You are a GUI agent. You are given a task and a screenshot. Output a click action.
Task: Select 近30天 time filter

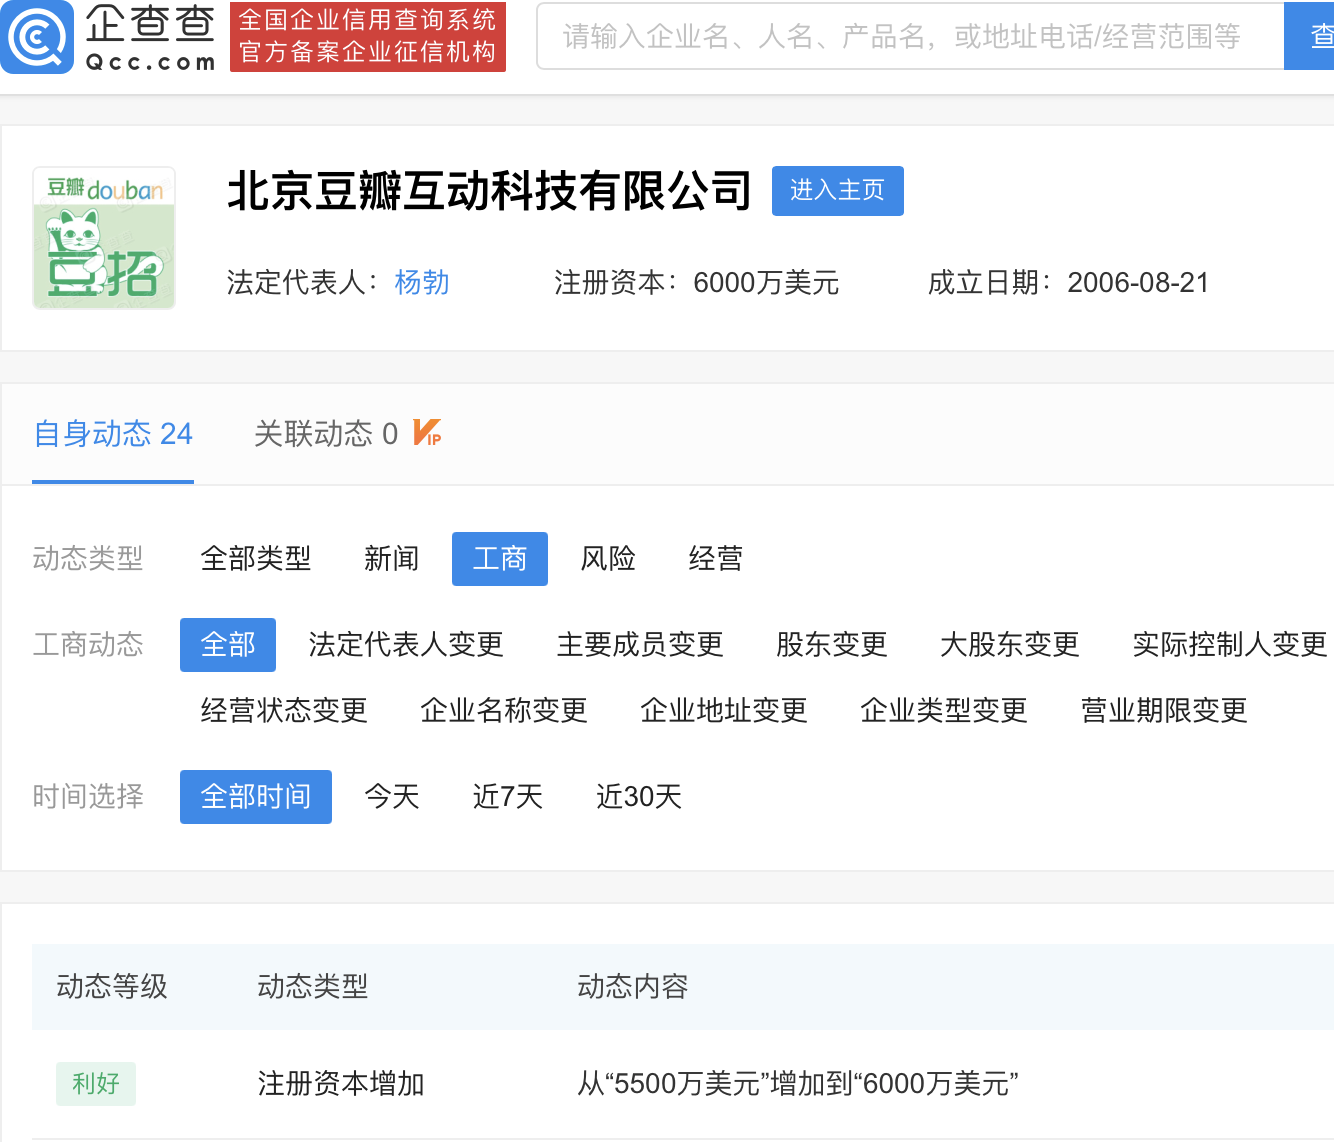click(x=639, y=797)
